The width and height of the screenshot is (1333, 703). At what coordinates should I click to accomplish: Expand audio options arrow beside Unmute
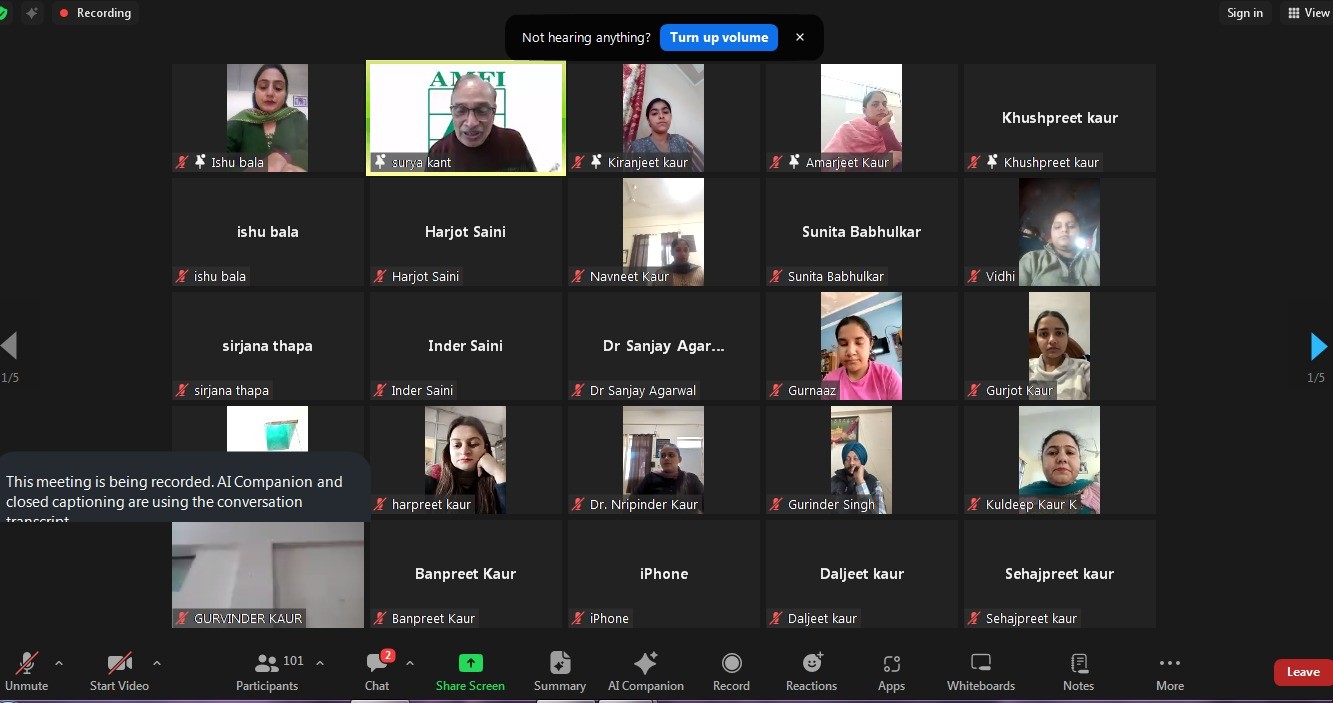(x=58, y=663)
